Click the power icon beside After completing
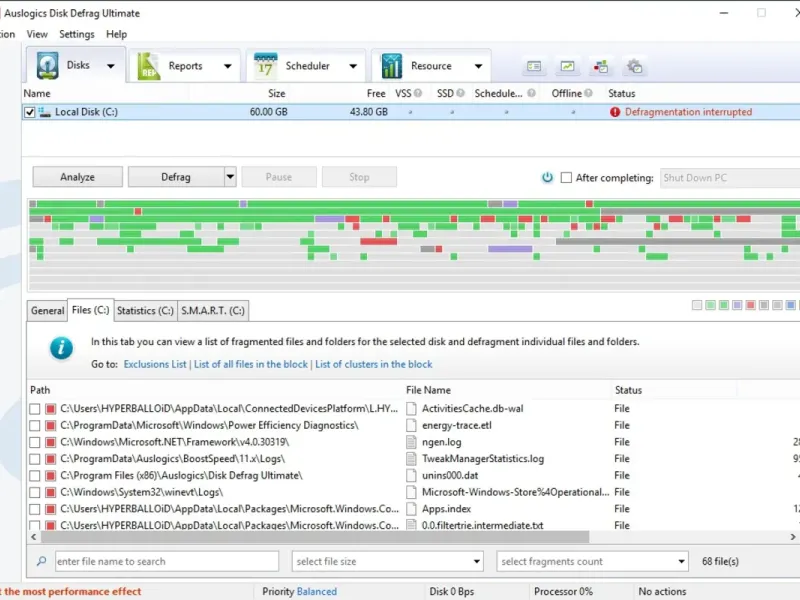The height and width of the screenshot is (600, 800). (547, 178)
